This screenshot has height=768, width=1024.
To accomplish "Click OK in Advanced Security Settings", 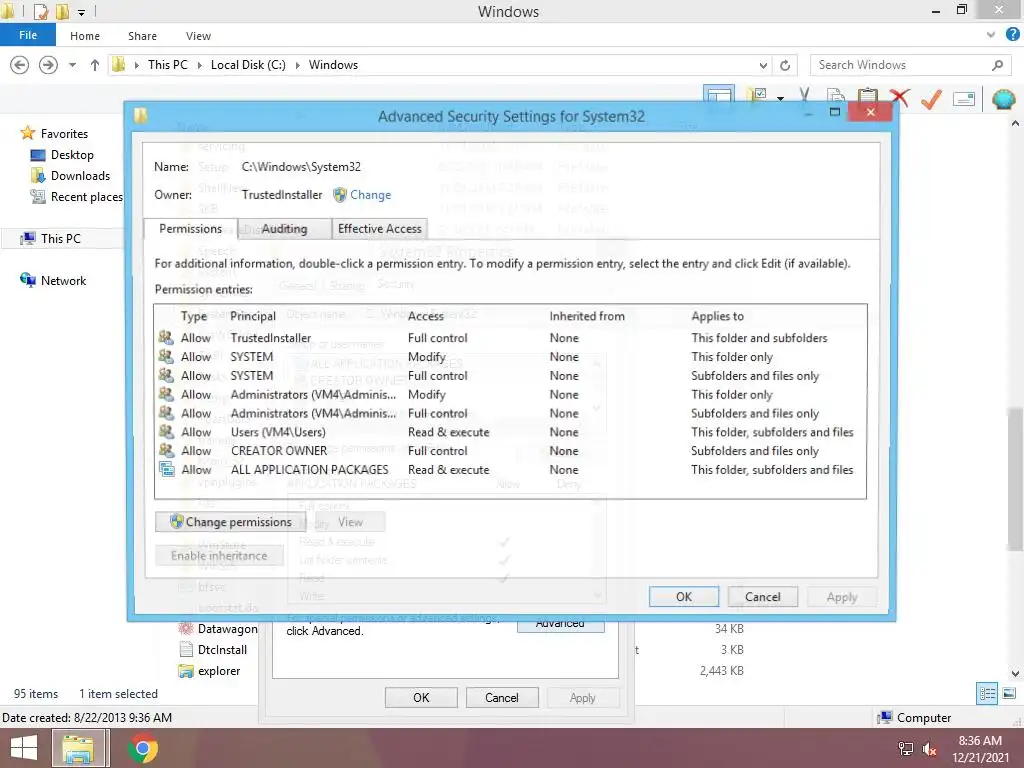I will [684, 596].
